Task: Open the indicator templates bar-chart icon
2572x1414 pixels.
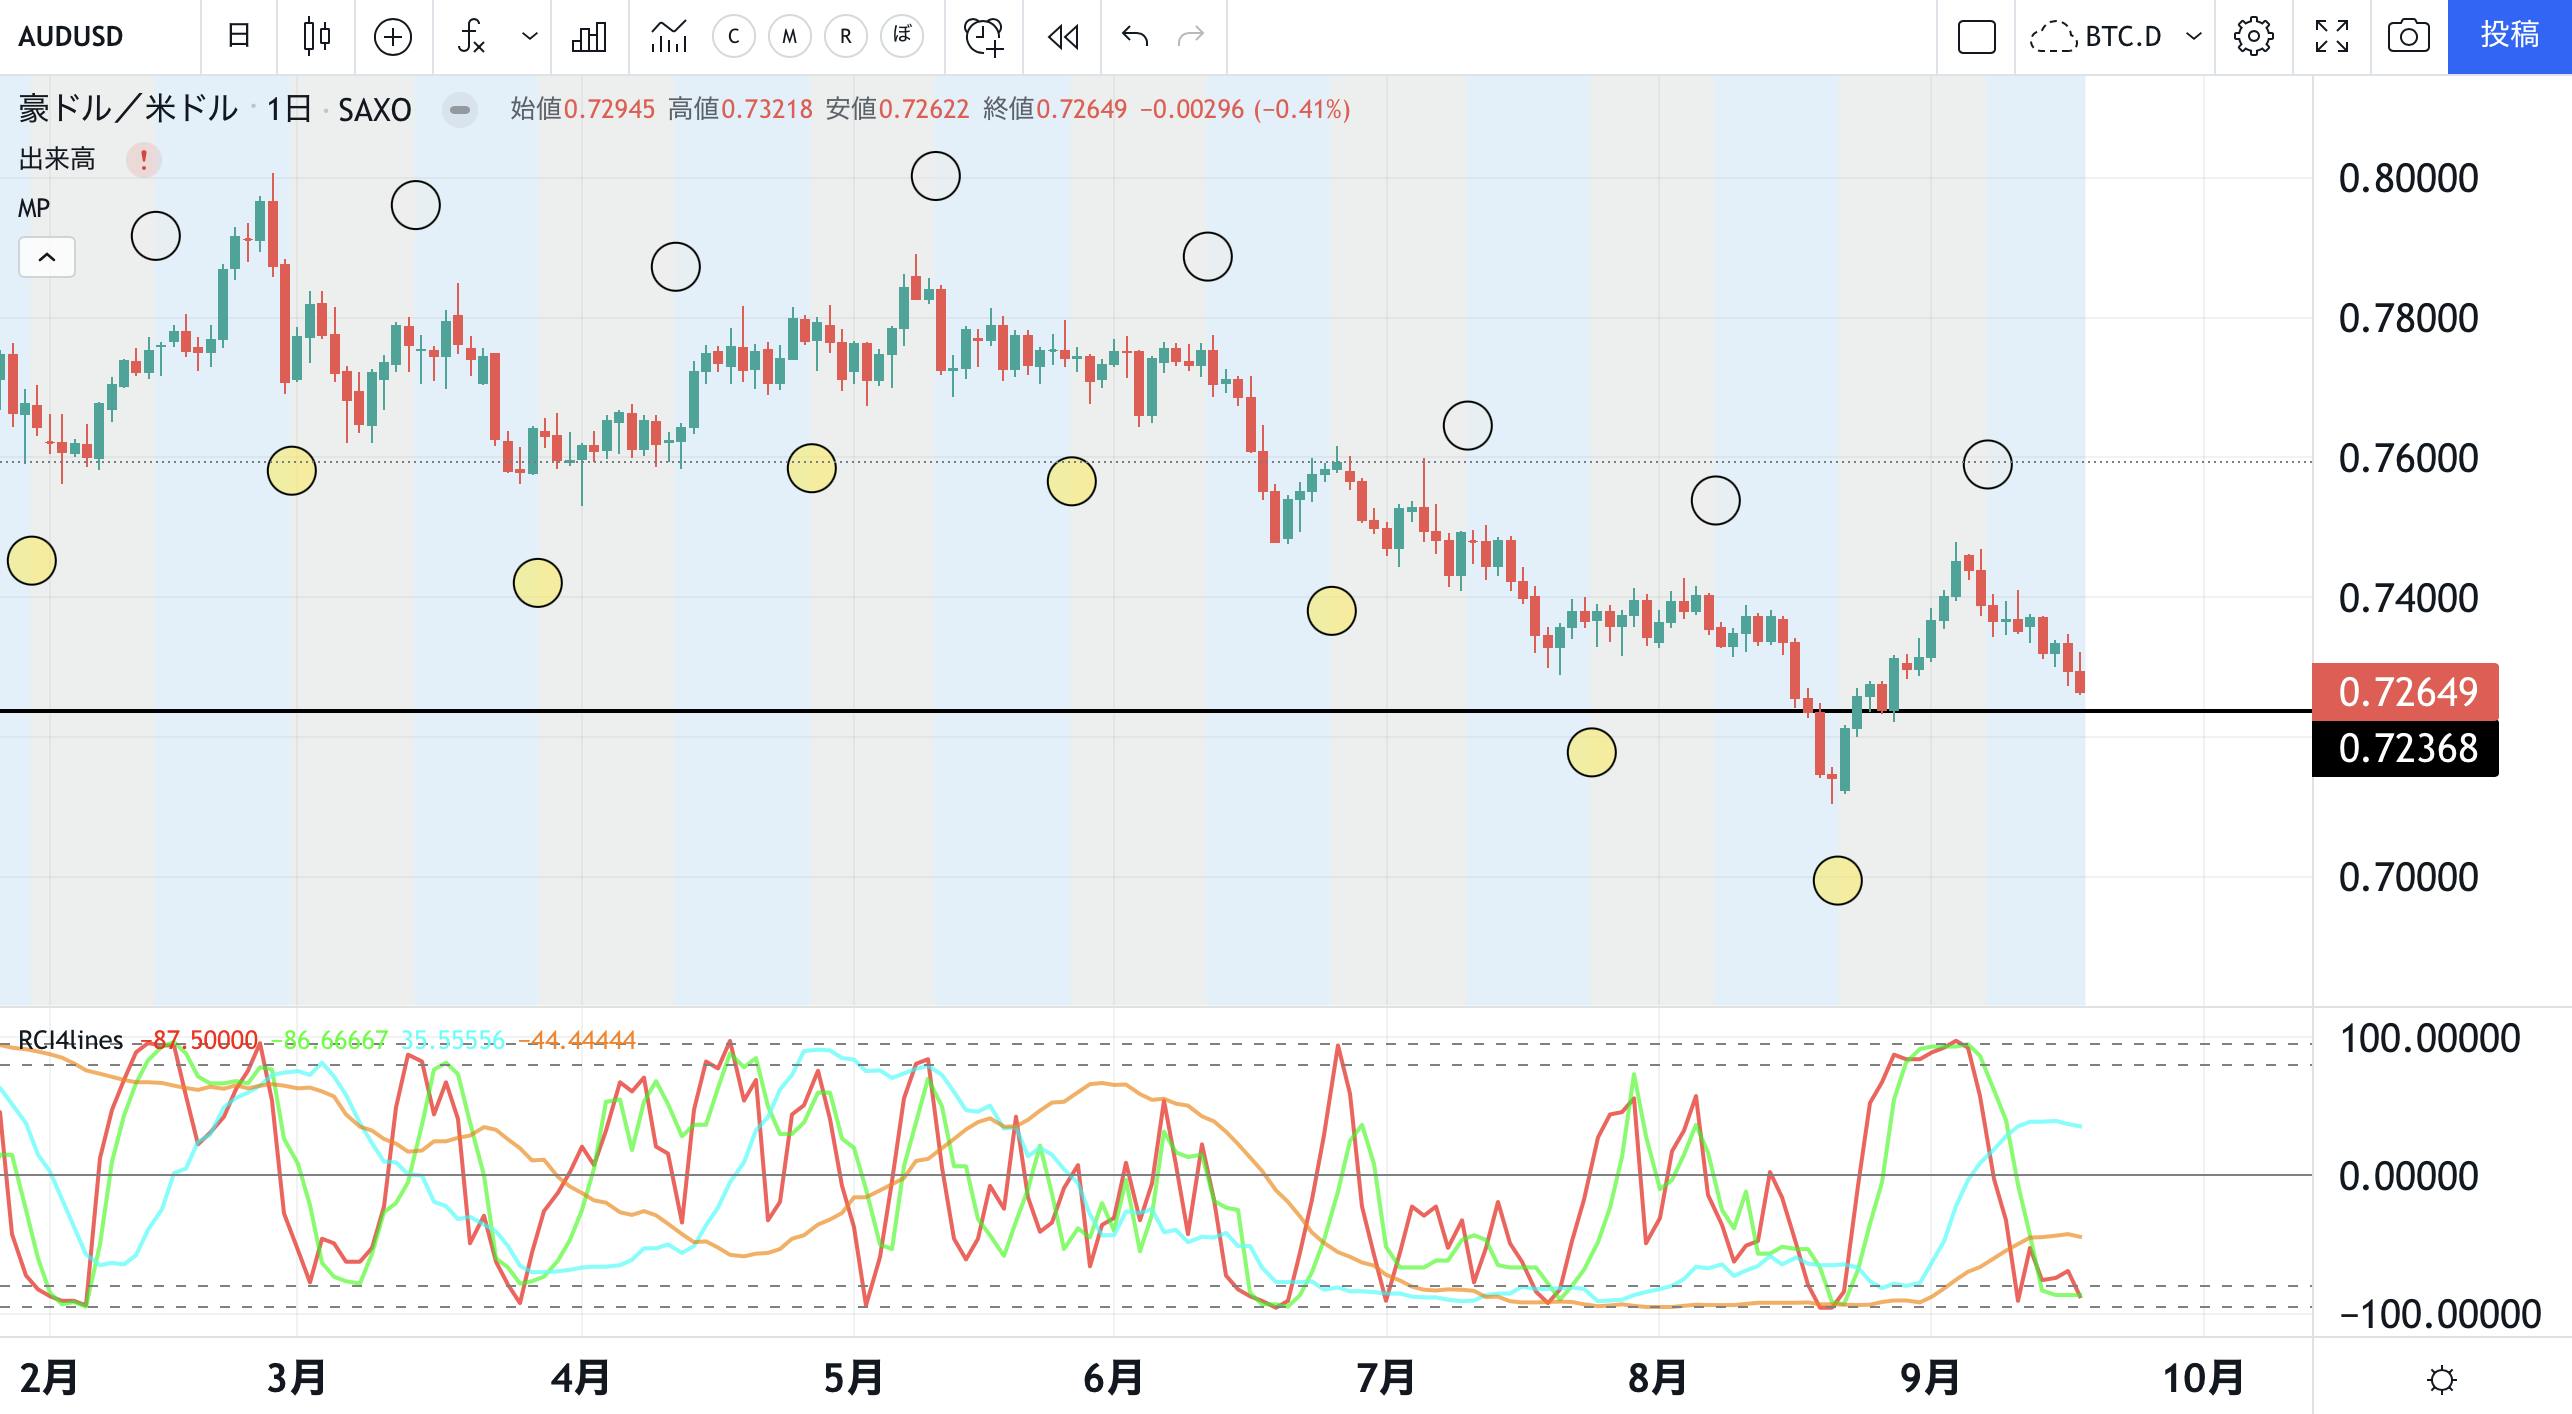Action: coord(589,37)
